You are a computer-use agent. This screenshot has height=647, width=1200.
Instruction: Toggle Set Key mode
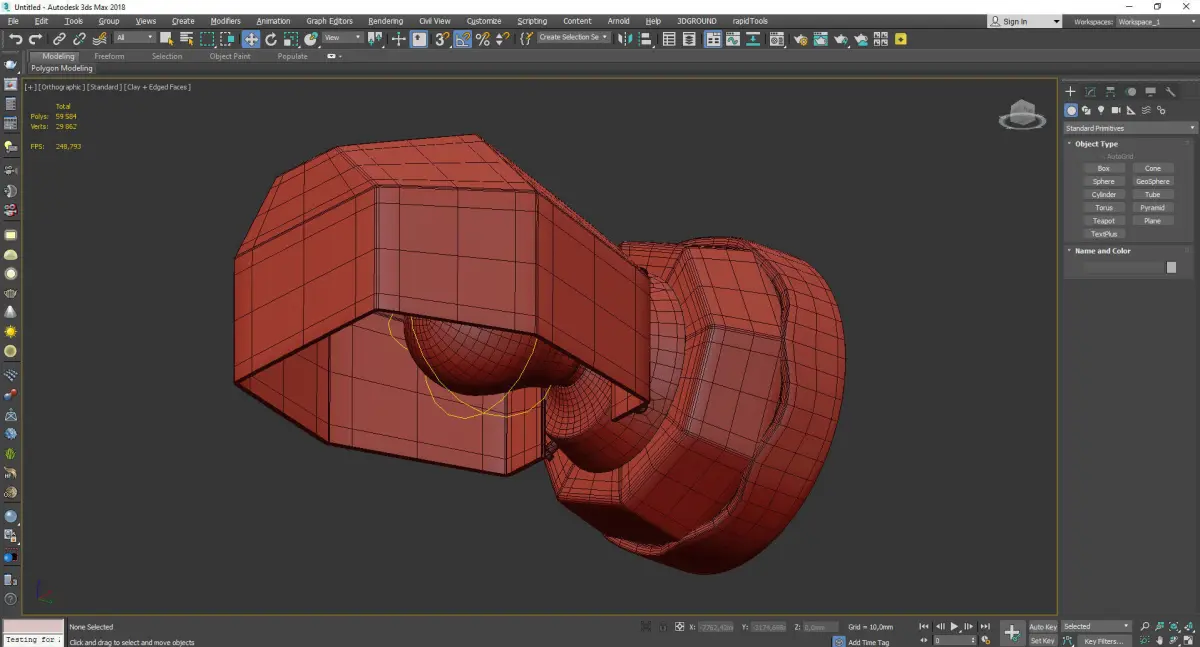point(1043,640)
